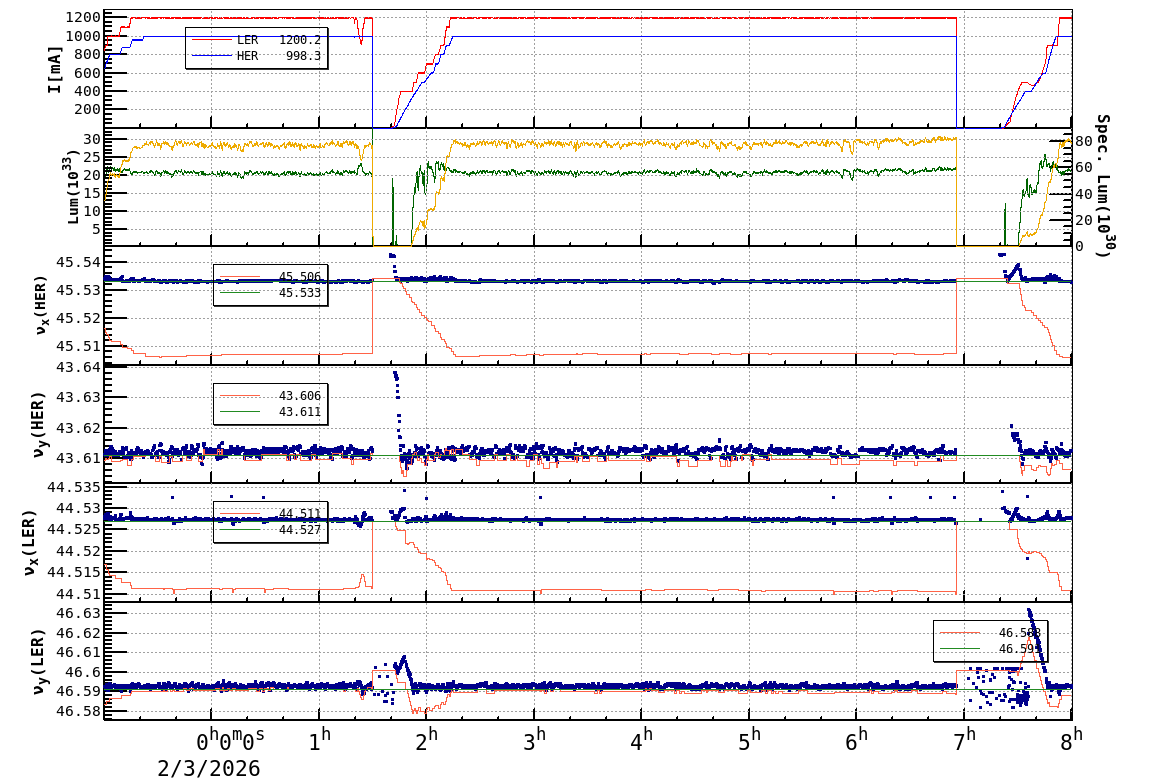The width and height of the screenshot is (1154, 782).
Task: Select the 25 tick on Lum axis
Action: (x=92, y=157)
